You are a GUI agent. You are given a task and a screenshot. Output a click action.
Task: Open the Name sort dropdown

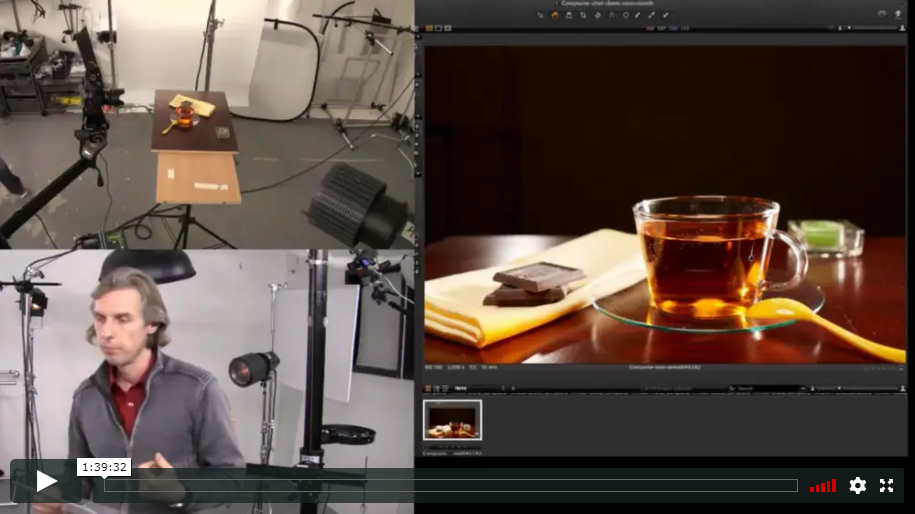(x=479, y=388)
